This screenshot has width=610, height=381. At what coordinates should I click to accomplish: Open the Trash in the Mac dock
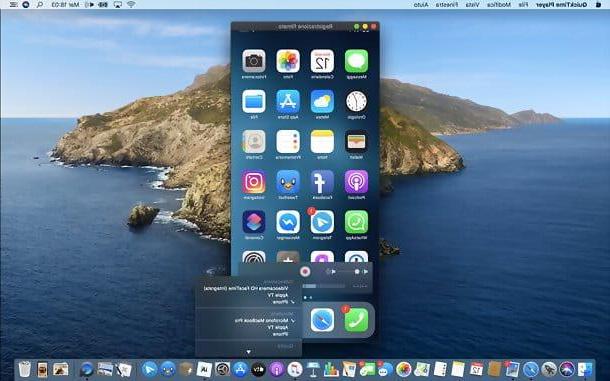click(x=25, y=369)
